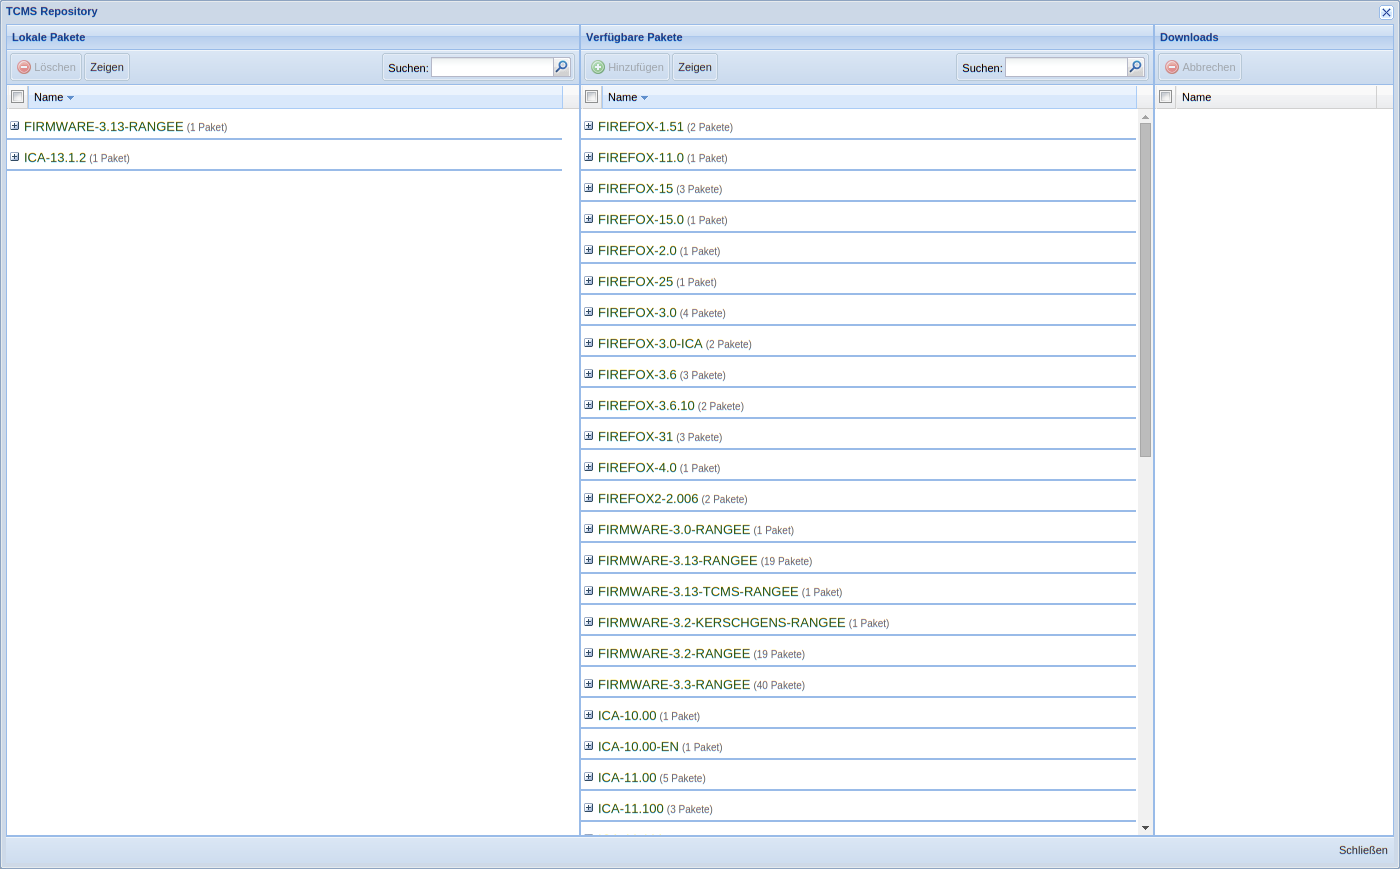1400x869 pixels.
Task: Click the scrollbar down arrow in Verfügbare Pakete
Action: [x=1144, y=827]
